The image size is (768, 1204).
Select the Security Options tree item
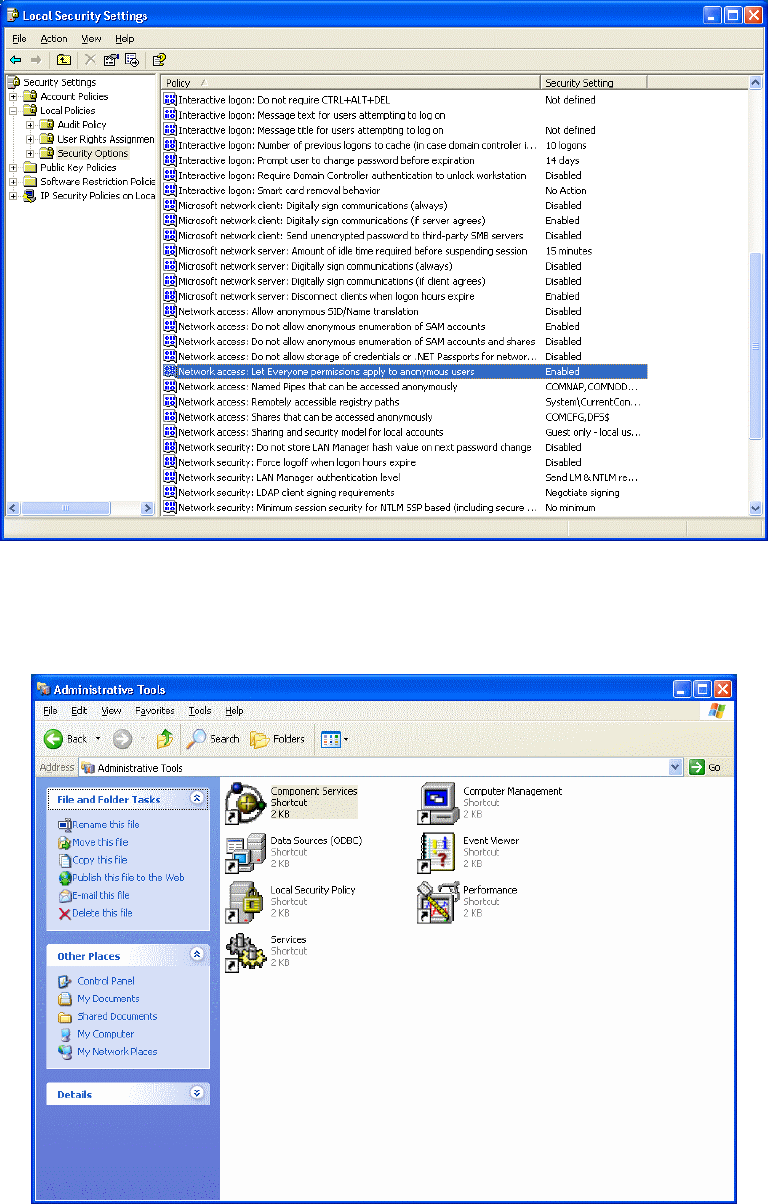pyautogui.click(x=92, y=153)
